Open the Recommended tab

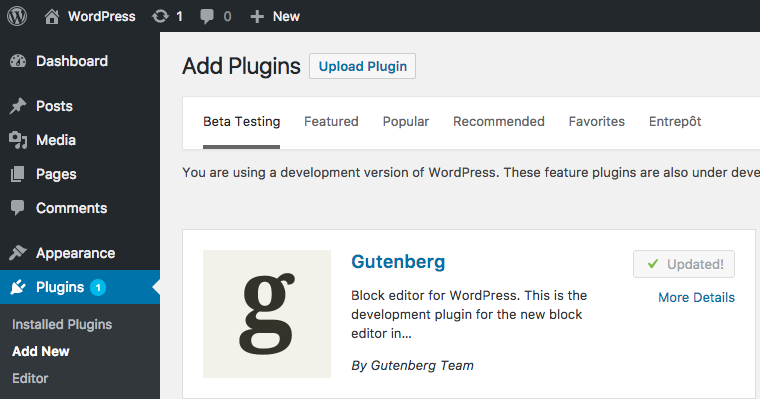click(499, 121)
